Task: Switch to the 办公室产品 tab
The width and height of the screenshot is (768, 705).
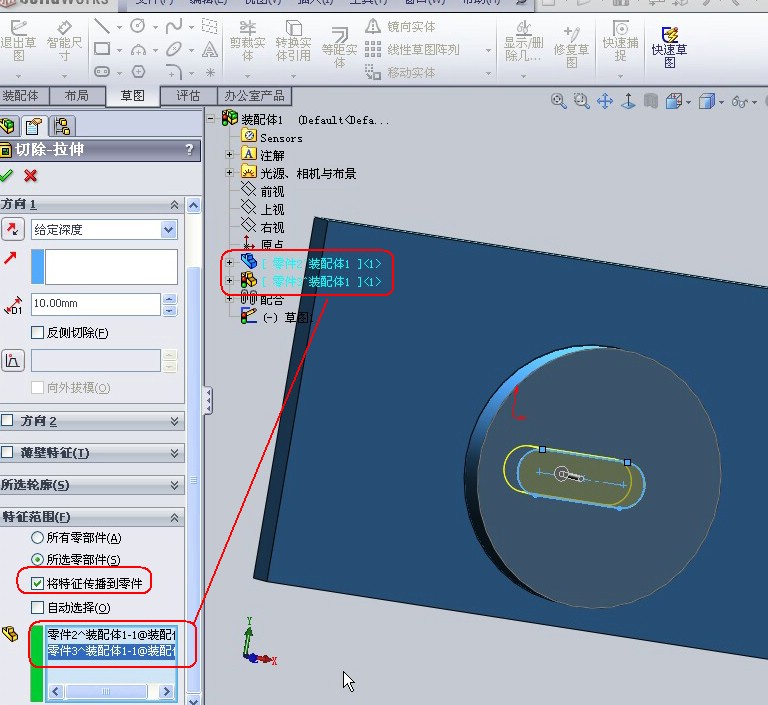Action: point(254,96)
